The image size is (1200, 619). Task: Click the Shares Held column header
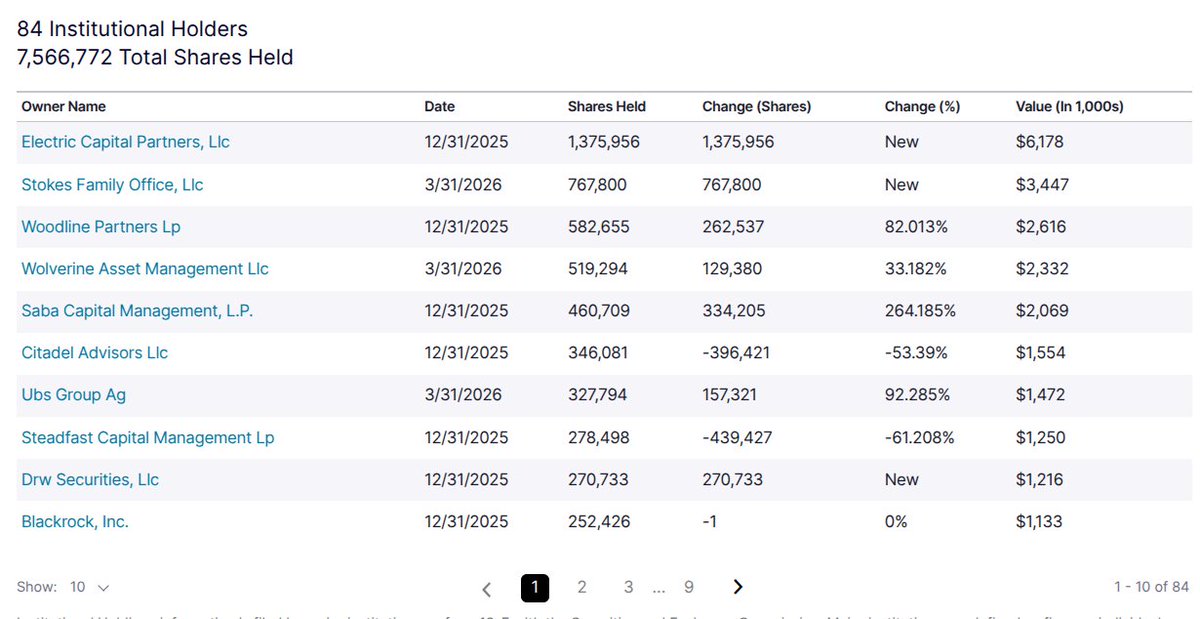pos(607,106)
